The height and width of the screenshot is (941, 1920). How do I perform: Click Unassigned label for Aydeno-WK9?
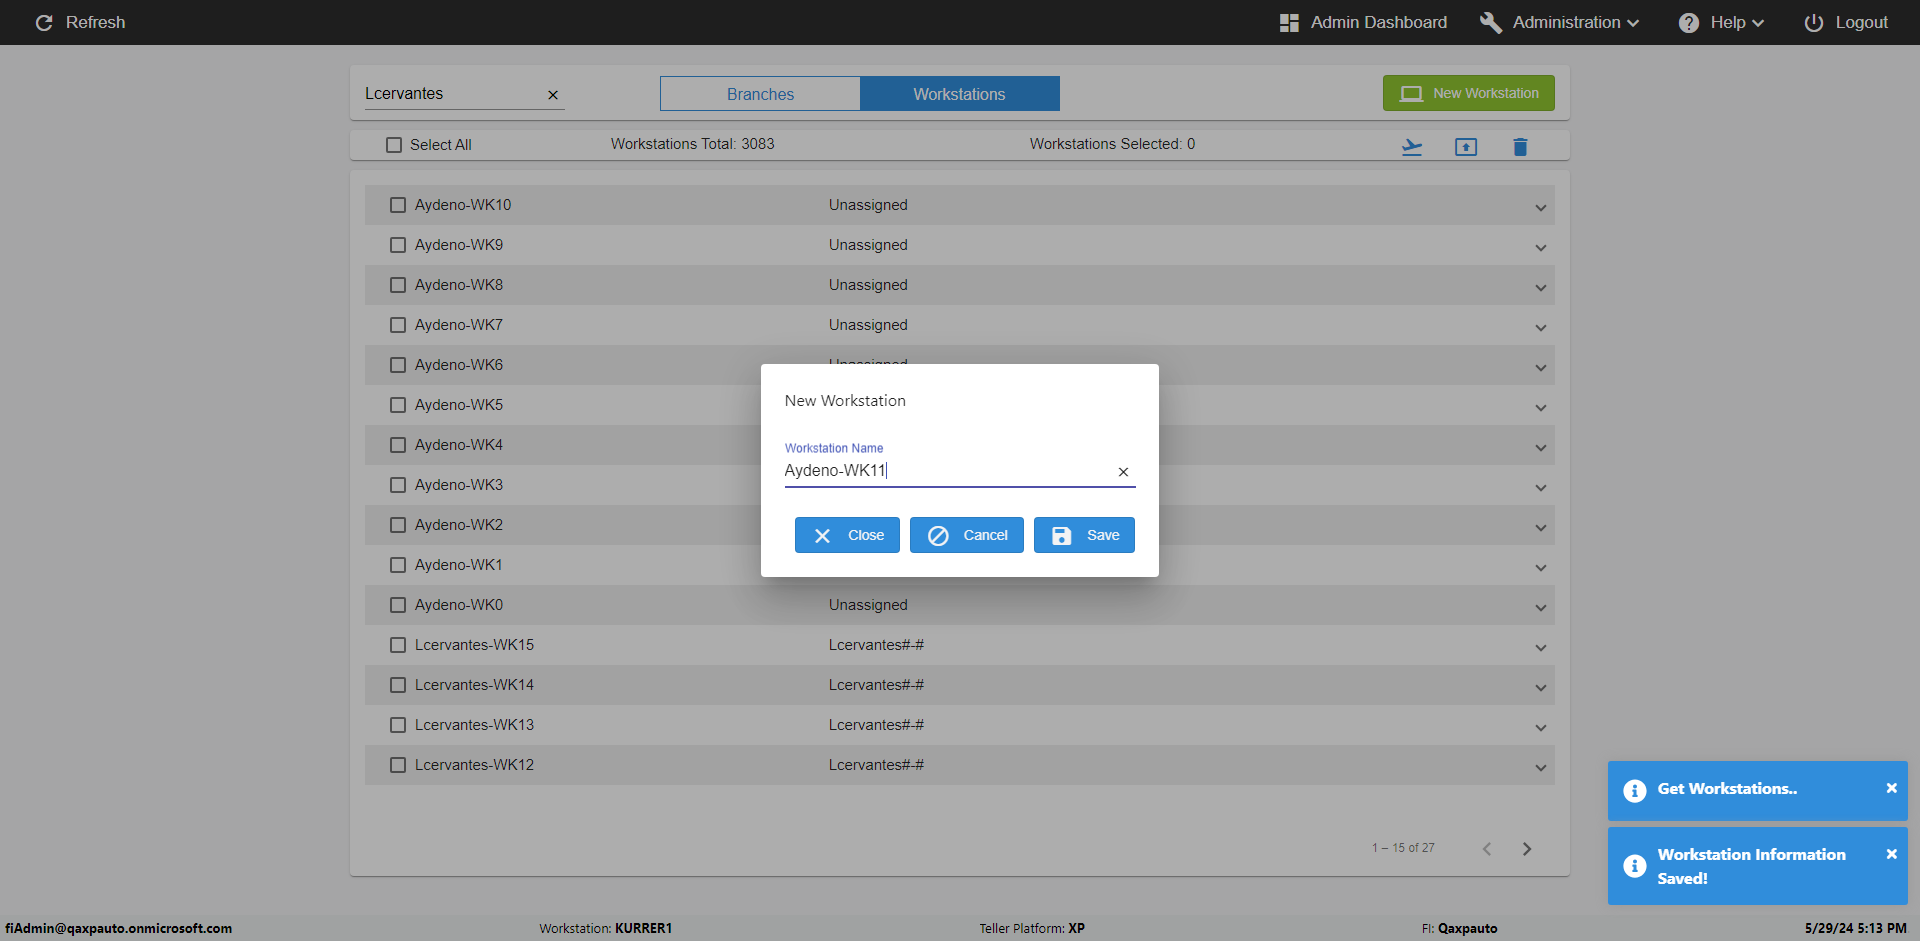[868, 245]
